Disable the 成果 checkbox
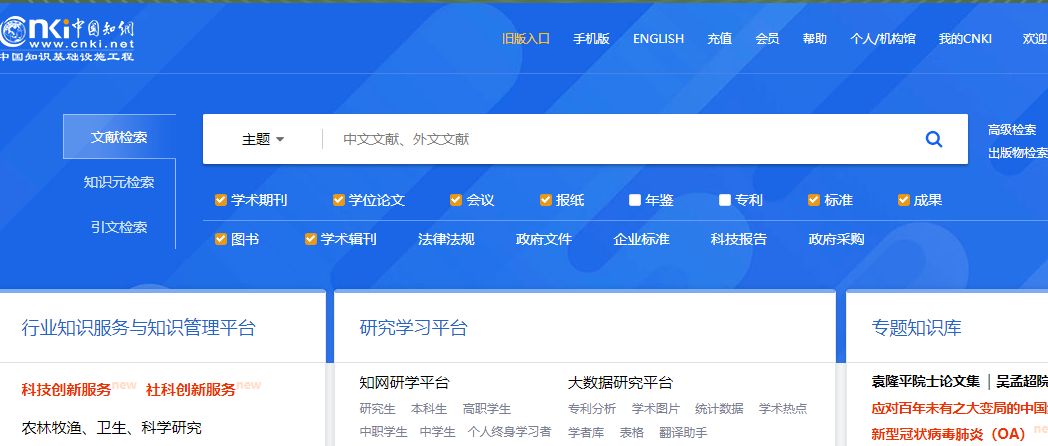This screenshot has width=1048, height=446. click(903, 200)
